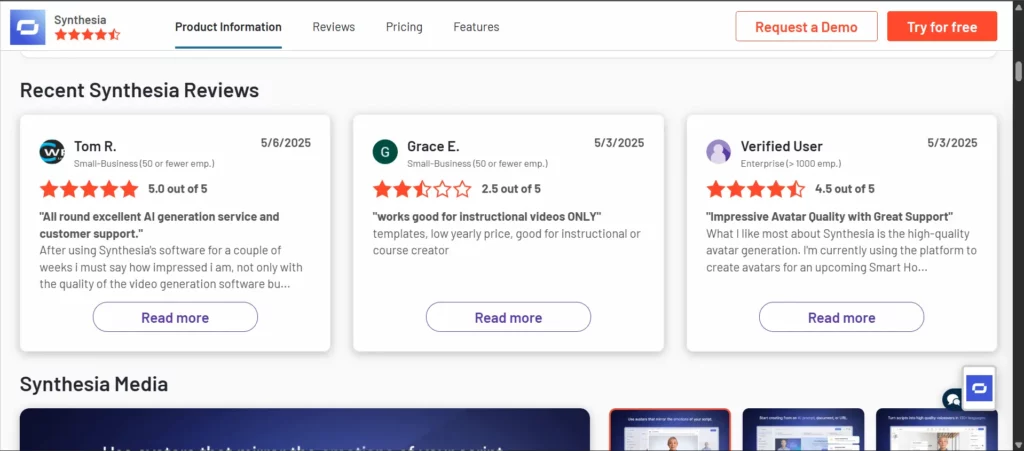
Task: Open the Pricing tab
Action: click(x=404, y=27)
